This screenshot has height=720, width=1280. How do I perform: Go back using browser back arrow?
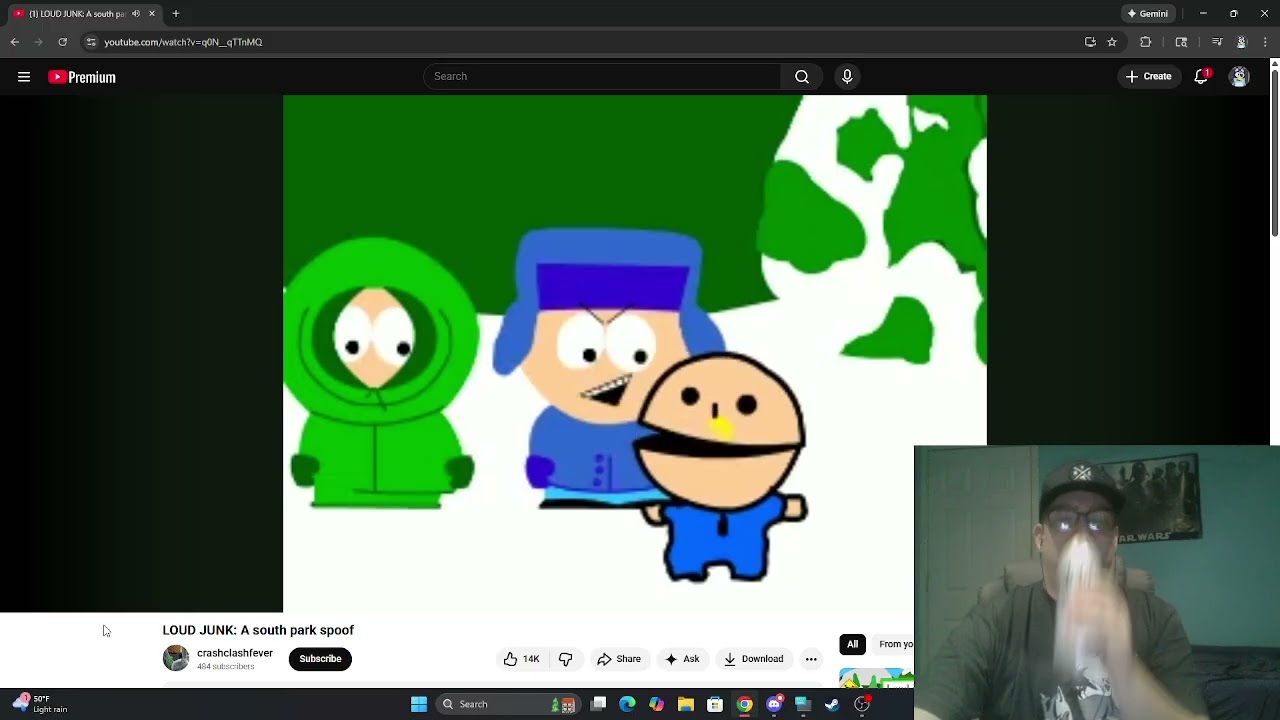click(x=15, y=42)
